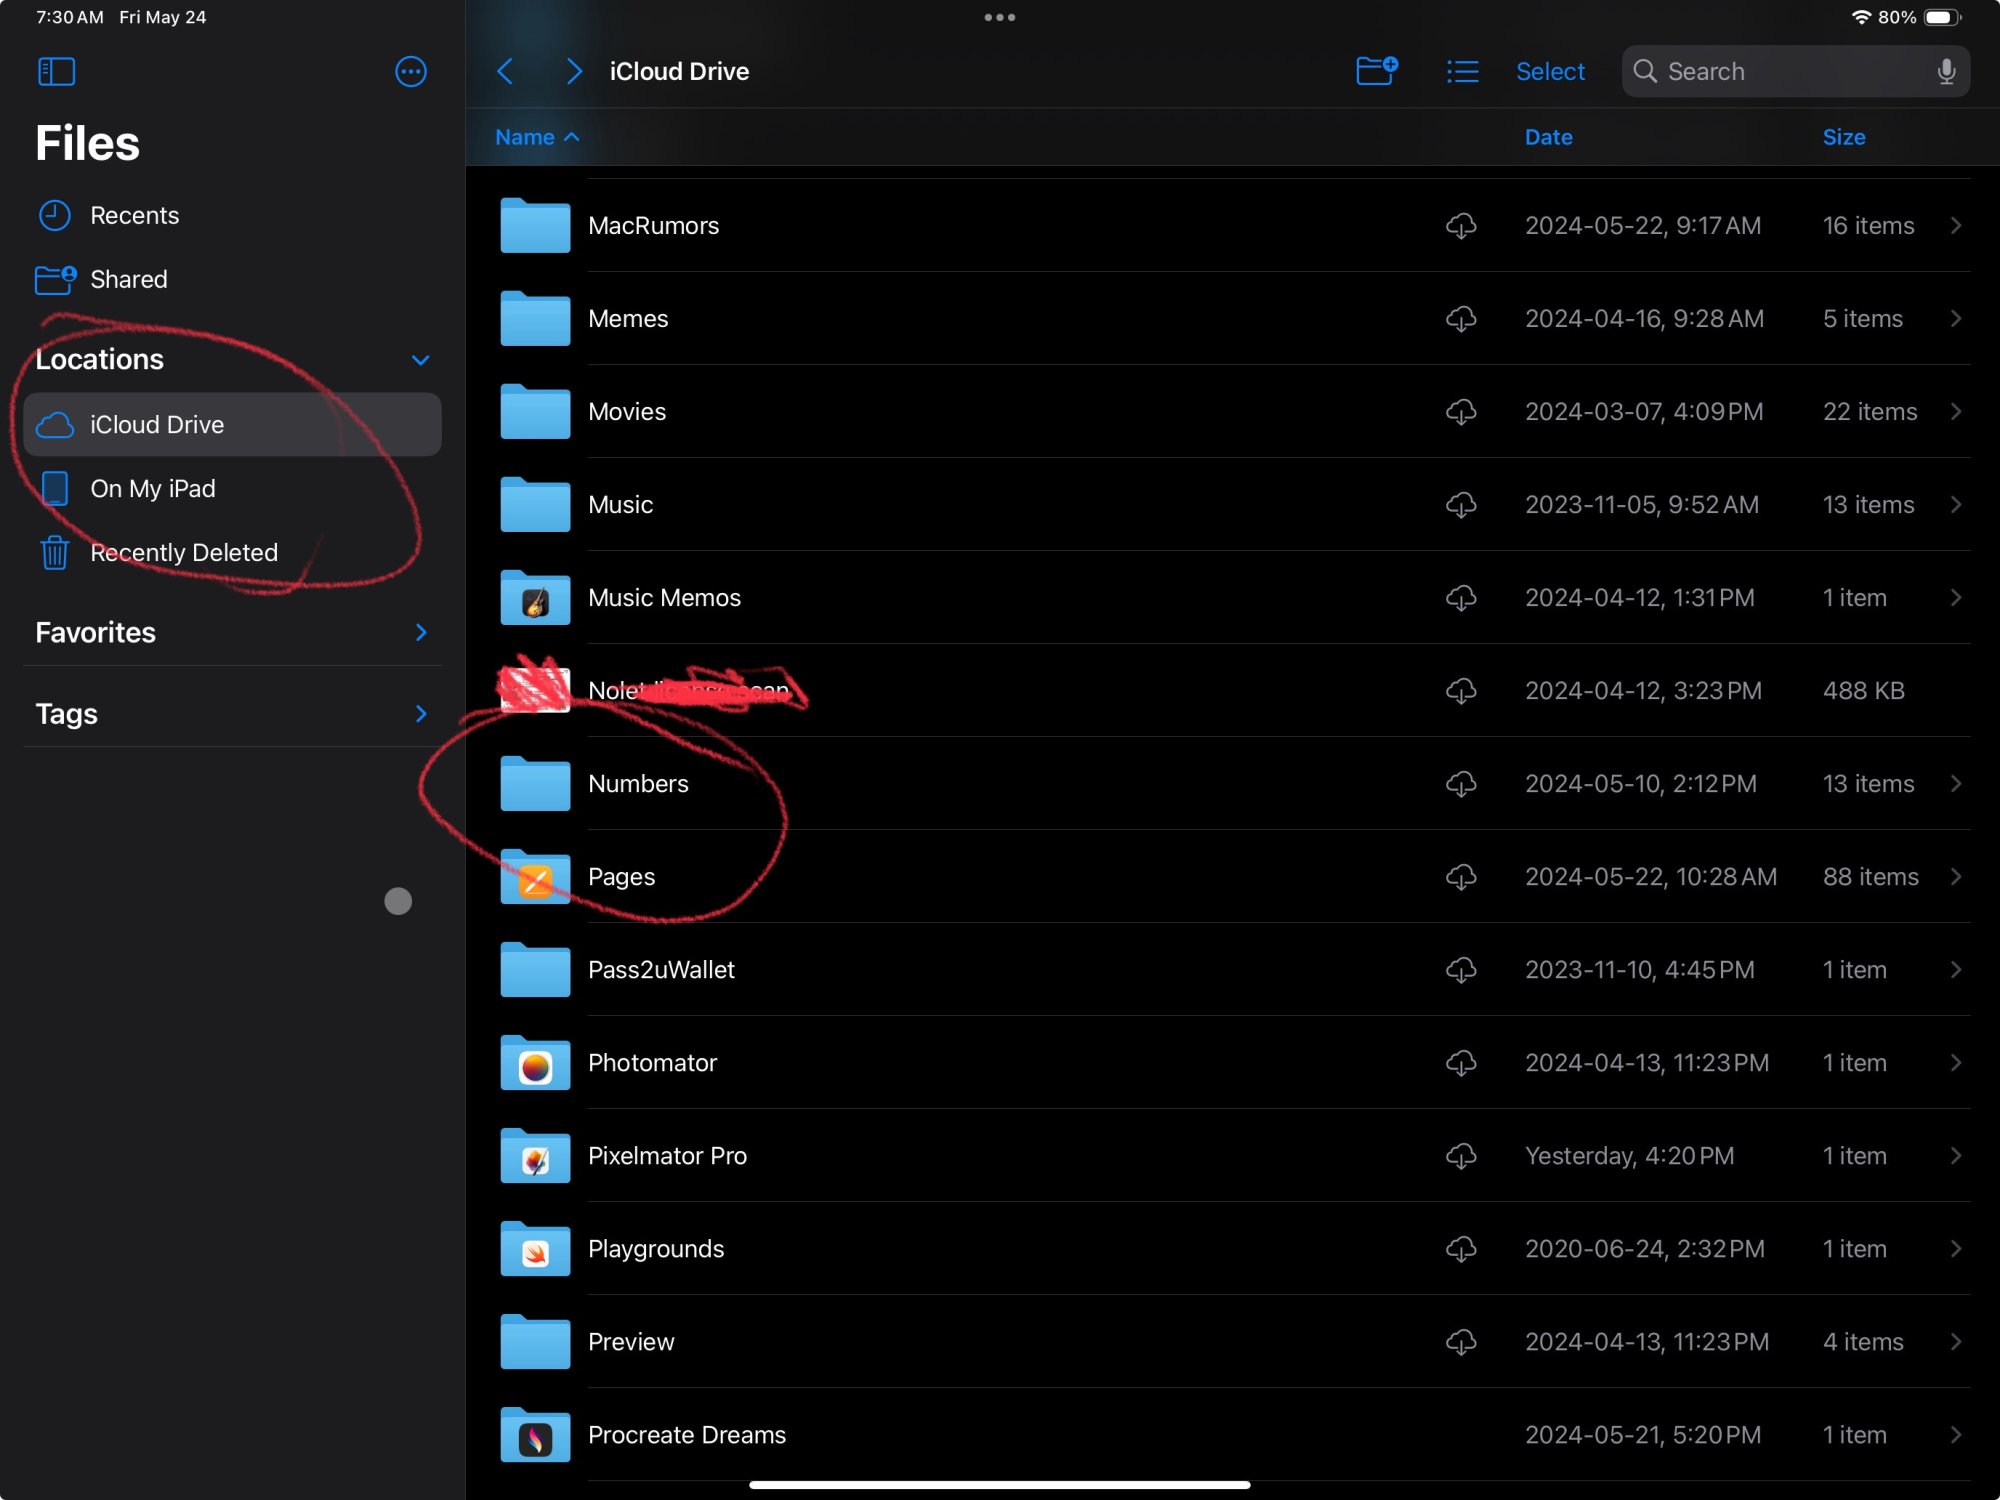Open the Procreate Dreams folder icon
The width and height of the screenshot is (2000, 1500).
coord(535,1434)
